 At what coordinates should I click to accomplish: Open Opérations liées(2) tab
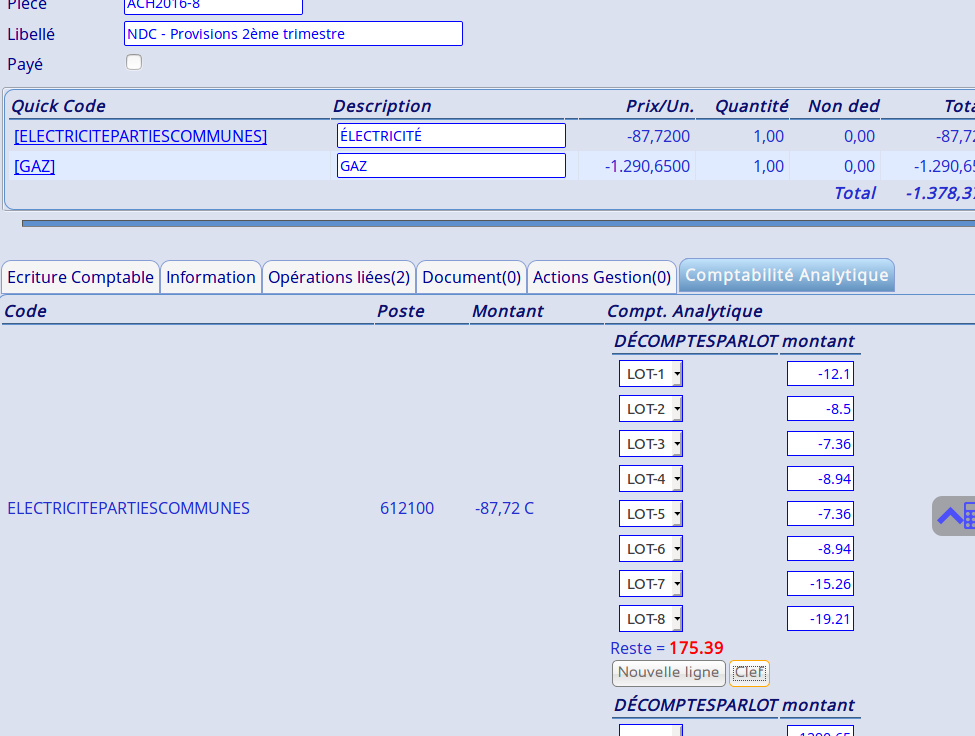click(x=338, y=277)
